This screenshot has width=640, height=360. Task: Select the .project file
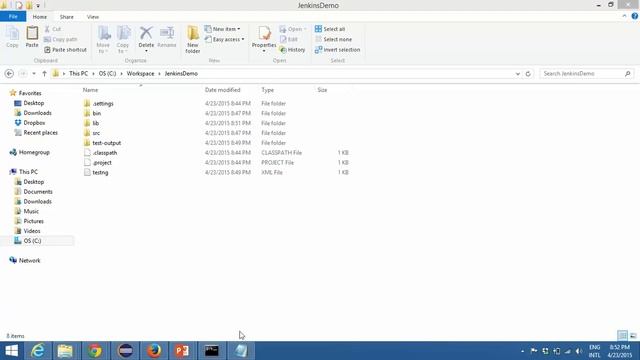pyautogui.click(x=102, y=162)
